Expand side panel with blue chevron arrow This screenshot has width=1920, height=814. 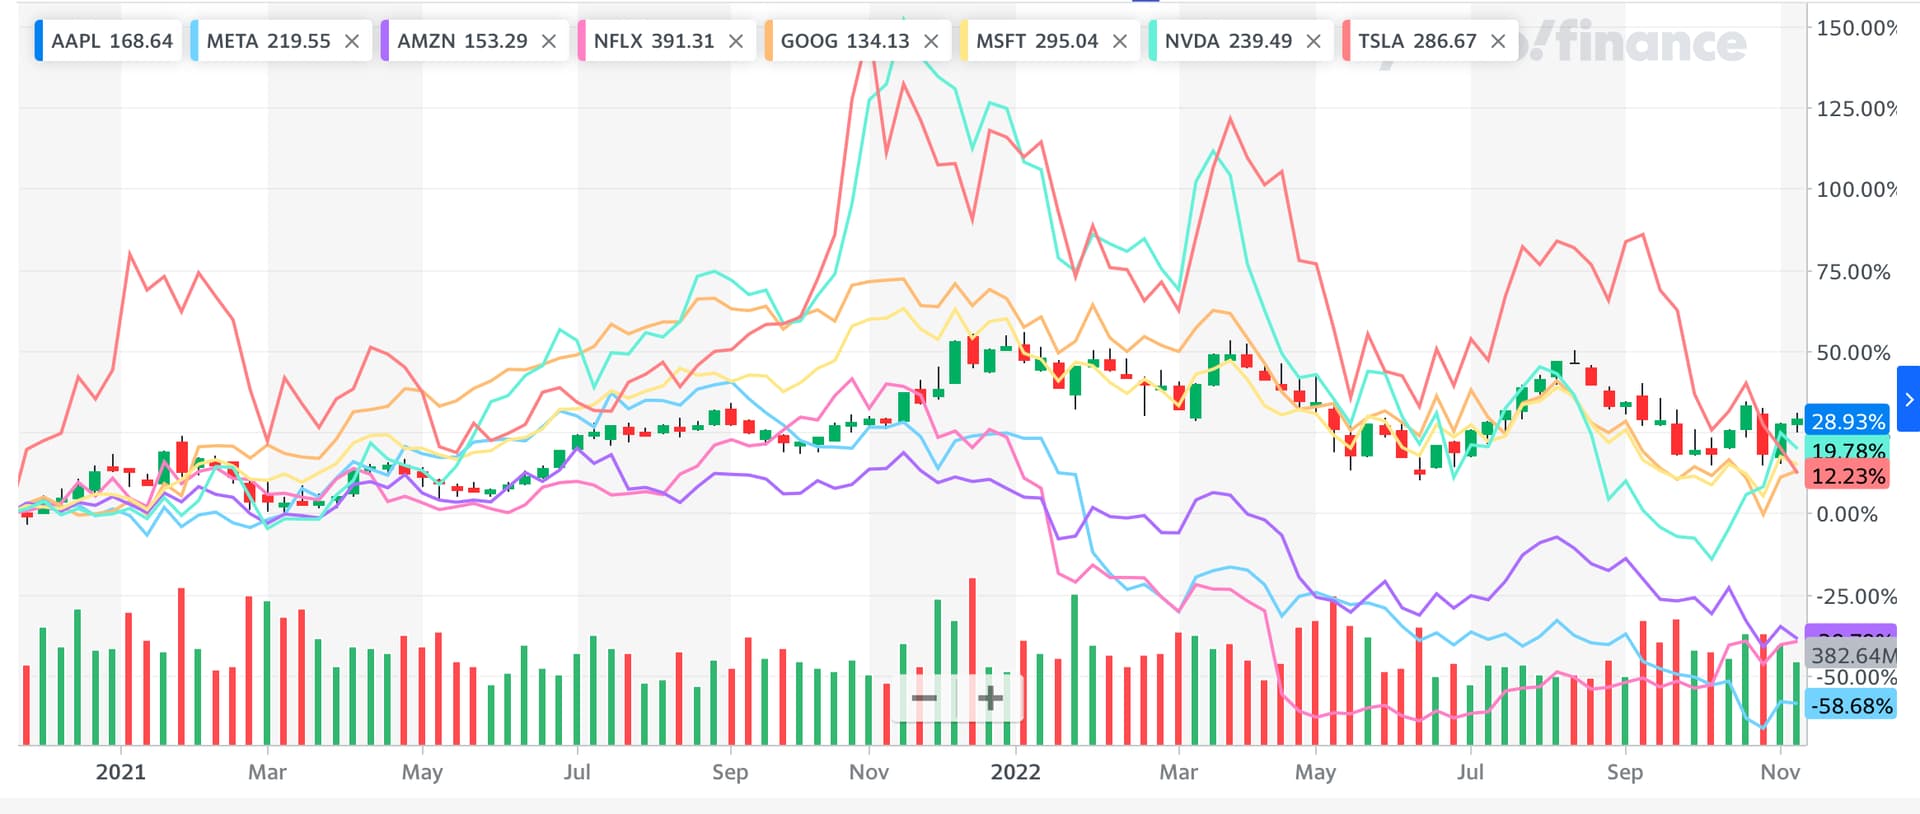pyautogui.click(x=1909, y=399)
